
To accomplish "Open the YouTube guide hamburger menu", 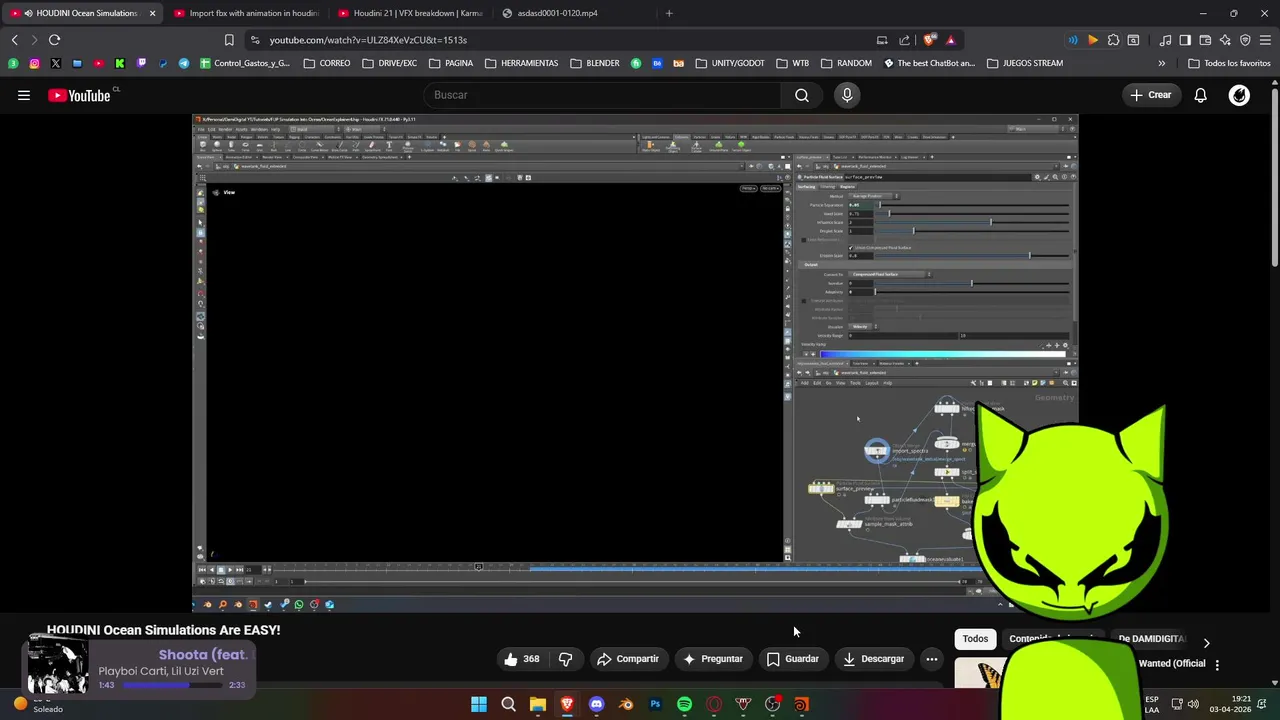I will [x=24, y=95].
